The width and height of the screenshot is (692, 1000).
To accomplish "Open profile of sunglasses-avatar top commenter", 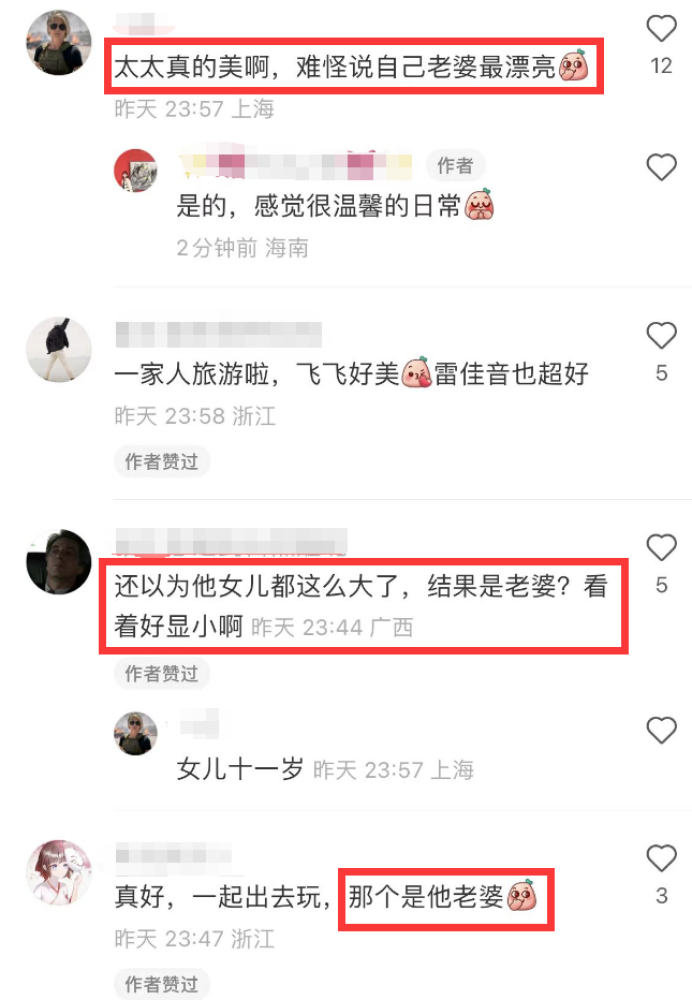I will point(58,42).
